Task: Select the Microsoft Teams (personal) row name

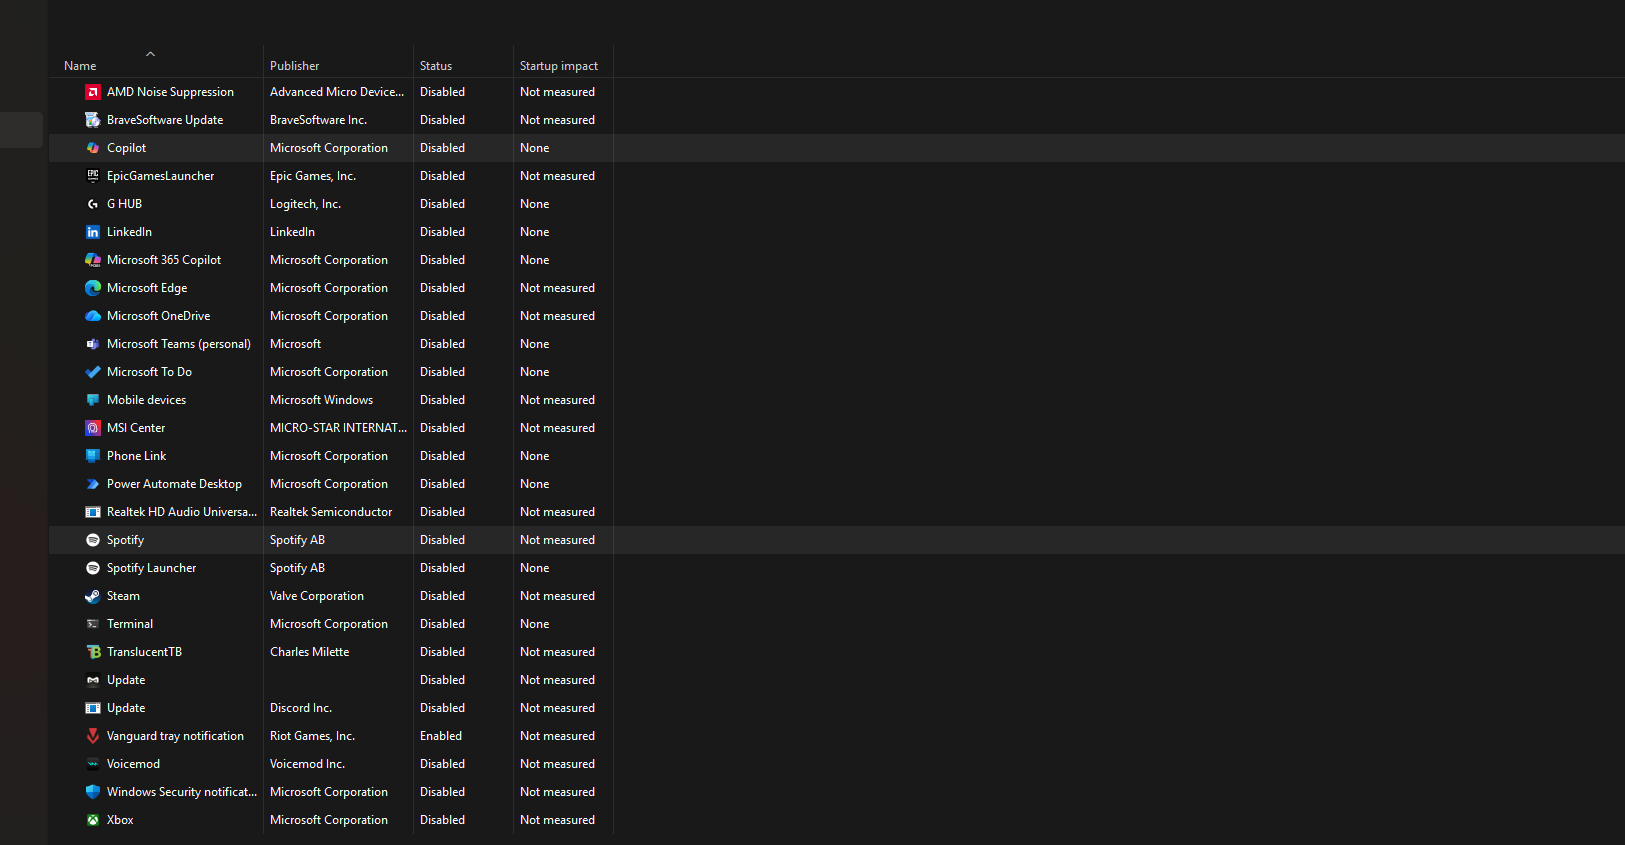Action: pos(179,344)
